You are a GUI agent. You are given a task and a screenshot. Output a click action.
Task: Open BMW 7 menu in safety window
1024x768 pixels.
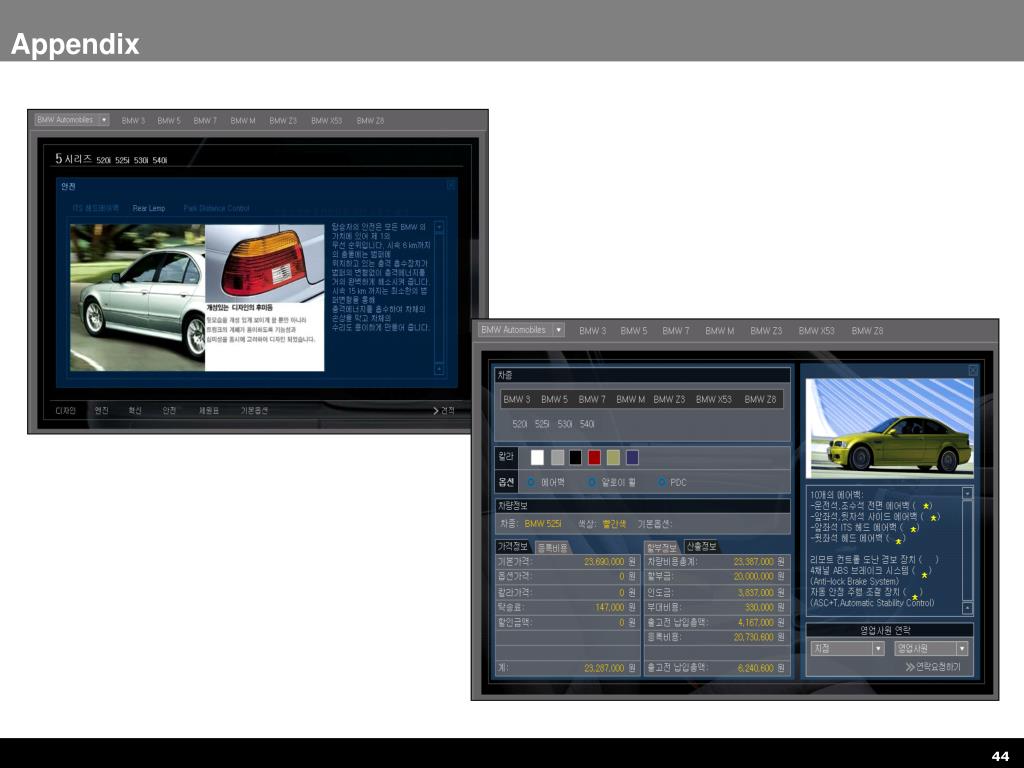(x=205, y=121)
